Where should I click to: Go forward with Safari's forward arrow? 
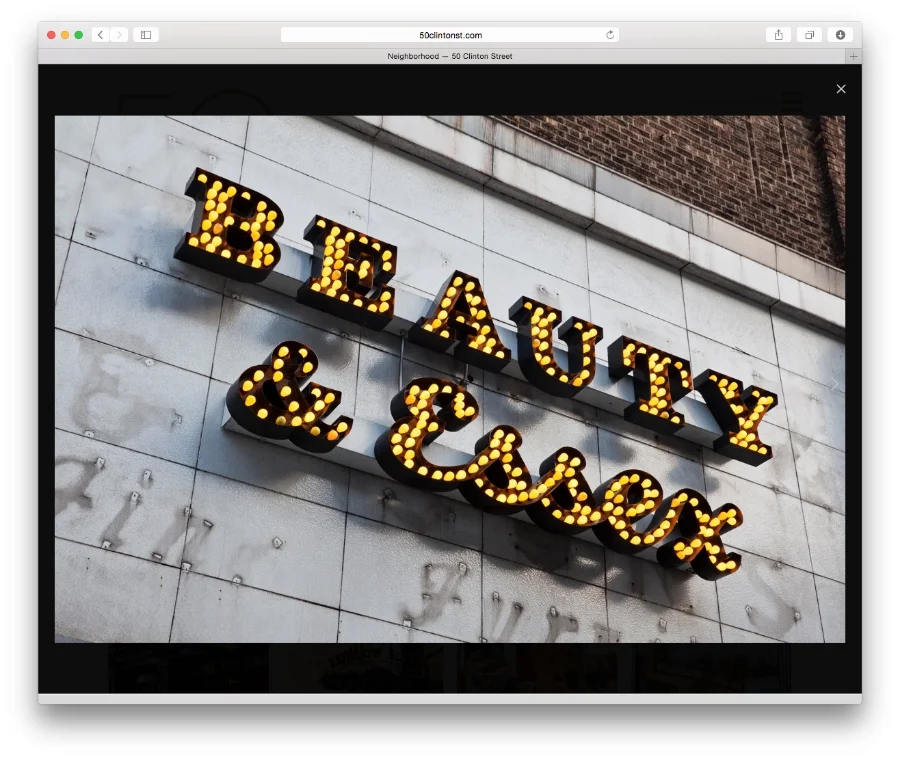pos(119,35)
